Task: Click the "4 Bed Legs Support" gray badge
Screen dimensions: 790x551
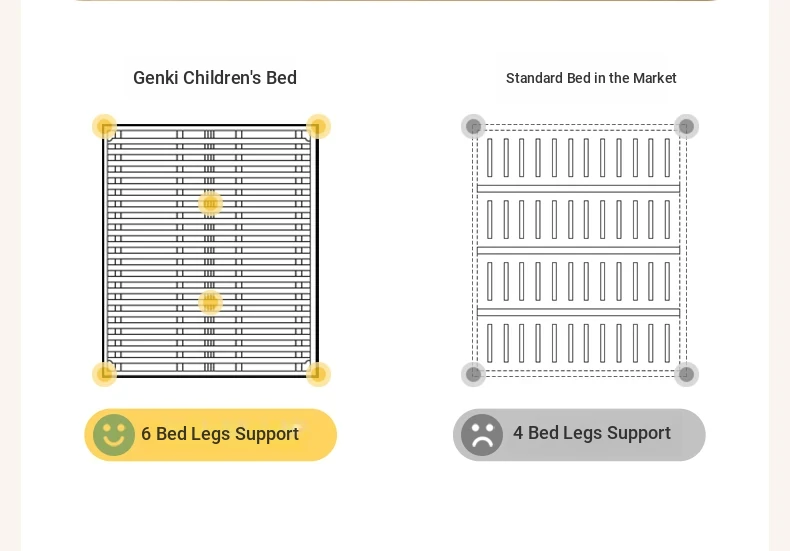Action: (x=579, y=435)
